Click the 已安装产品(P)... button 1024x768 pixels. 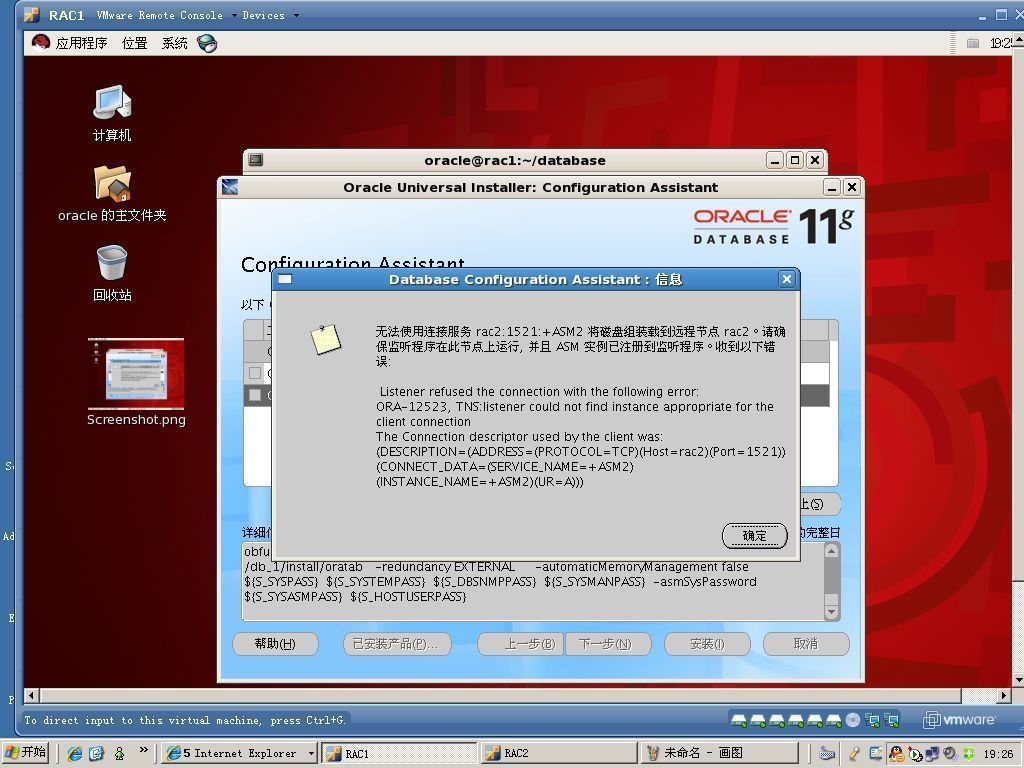click(397, 644)
